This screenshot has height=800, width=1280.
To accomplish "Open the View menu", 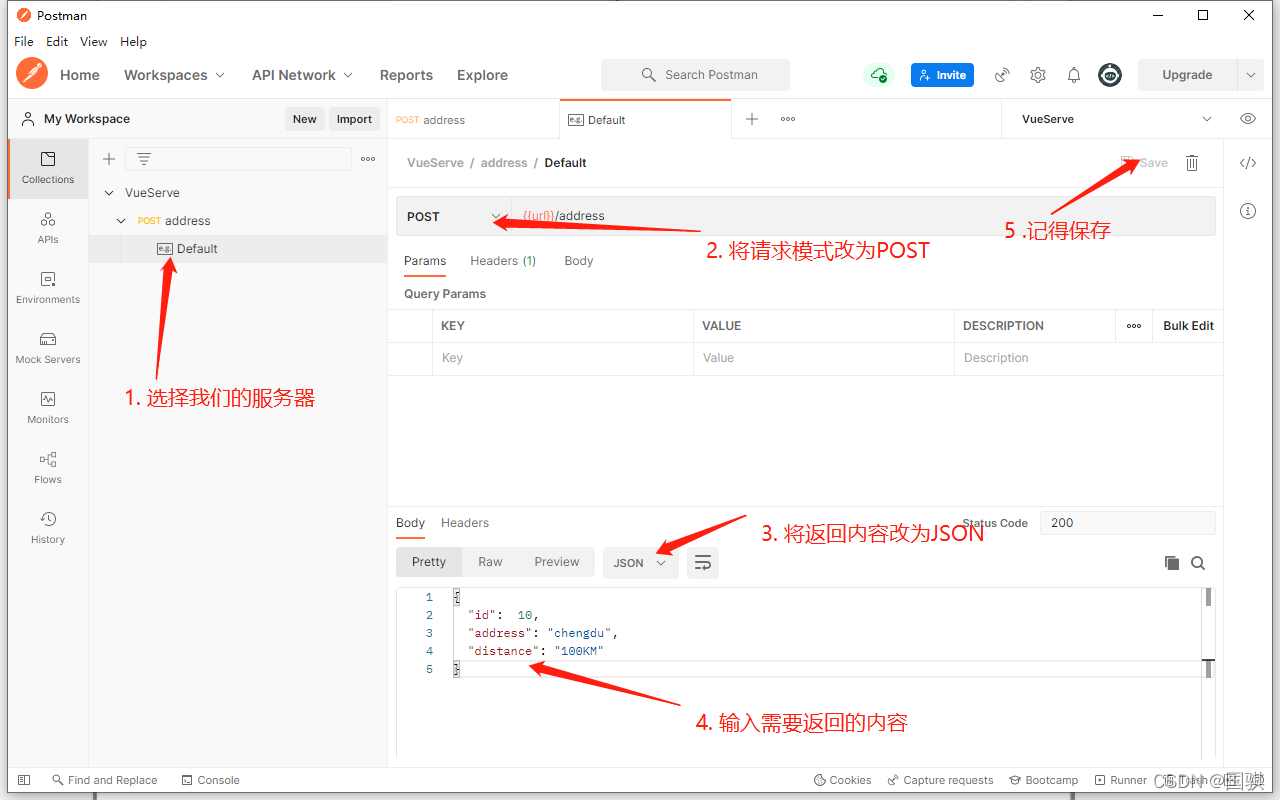I will [94, 42].
